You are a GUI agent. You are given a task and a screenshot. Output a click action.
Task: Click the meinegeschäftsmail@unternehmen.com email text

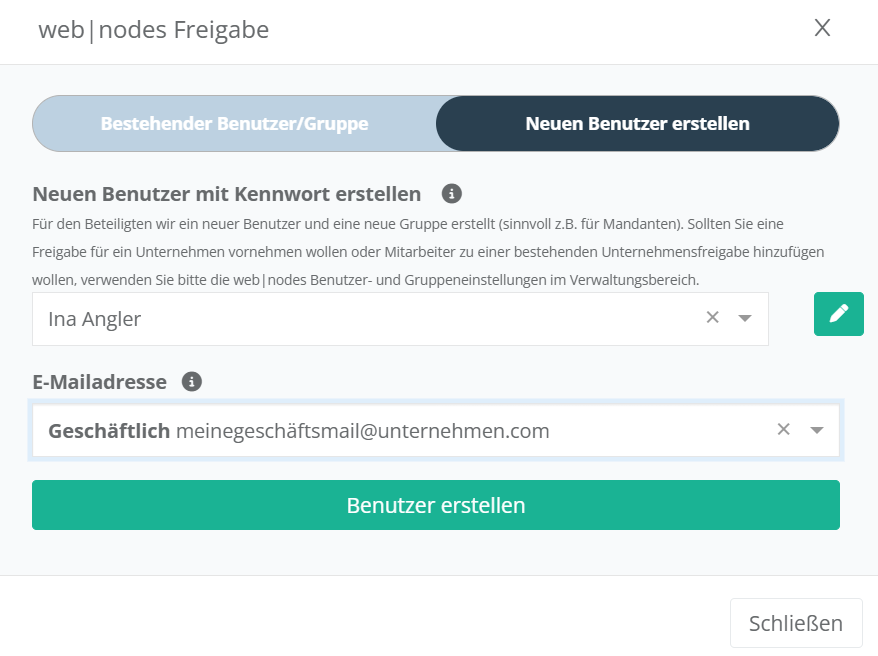coord(363,431)
